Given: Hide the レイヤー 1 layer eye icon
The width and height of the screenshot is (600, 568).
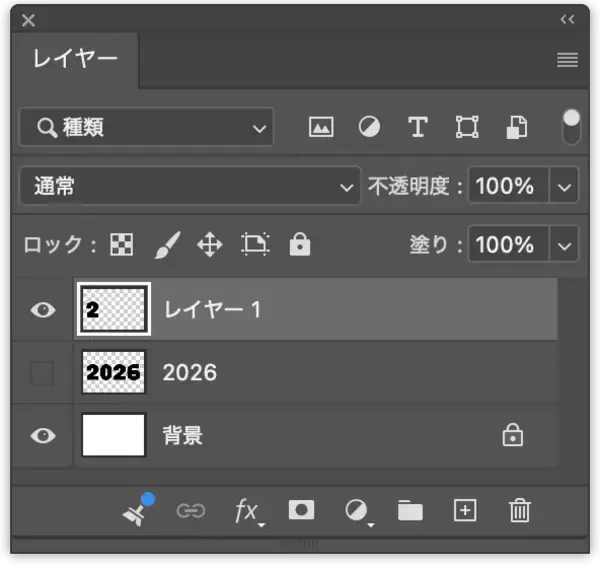Looking at the screenshot, I should (43, 310).
